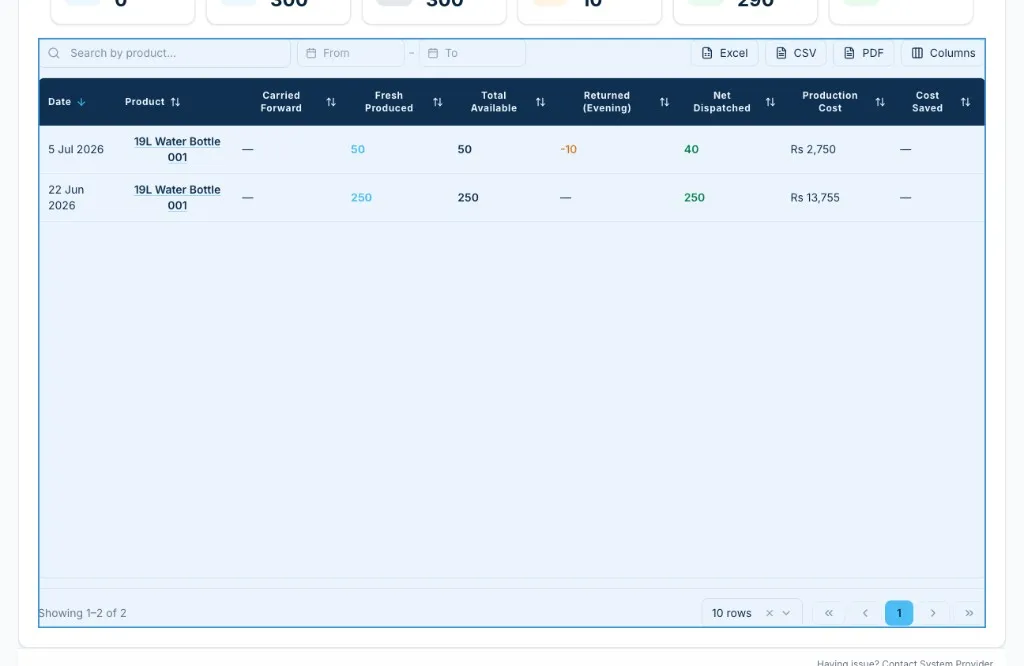Select the Fresh Produced value 250
The width and height of the screenshot is (1024, 666).
pos(361,198)
